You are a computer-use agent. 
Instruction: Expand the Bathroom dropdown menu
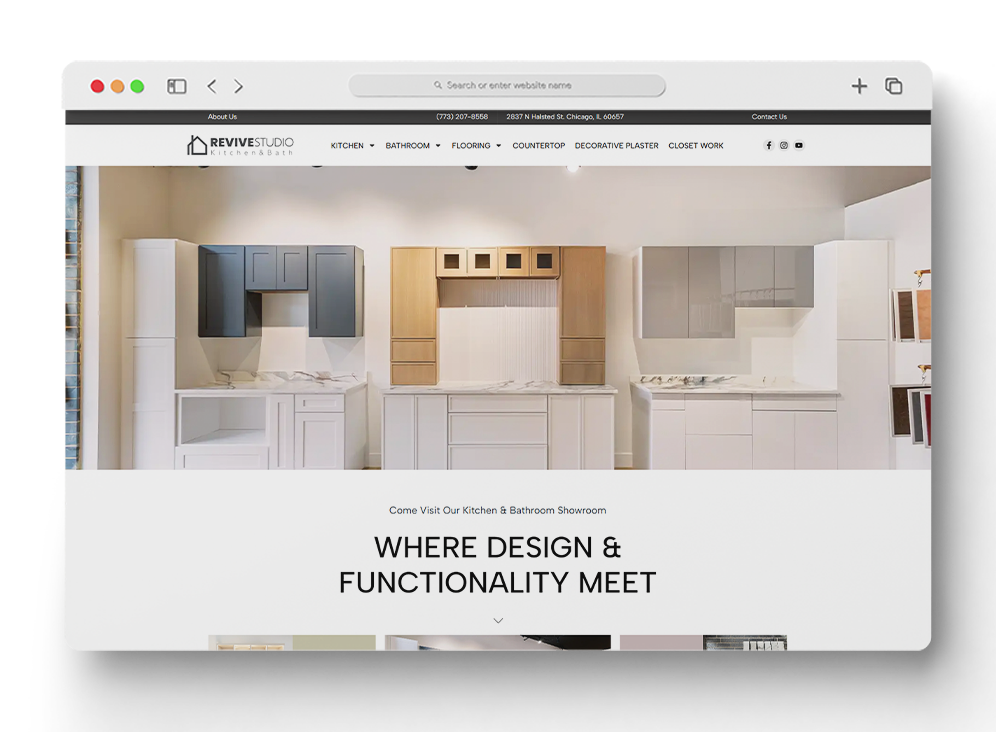coord(412,146)
